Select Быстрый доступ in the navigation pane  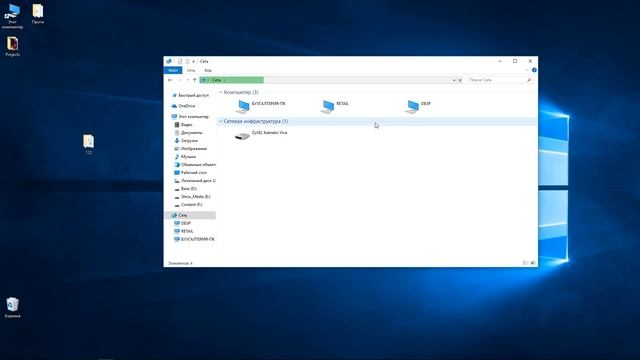(190, 95)
